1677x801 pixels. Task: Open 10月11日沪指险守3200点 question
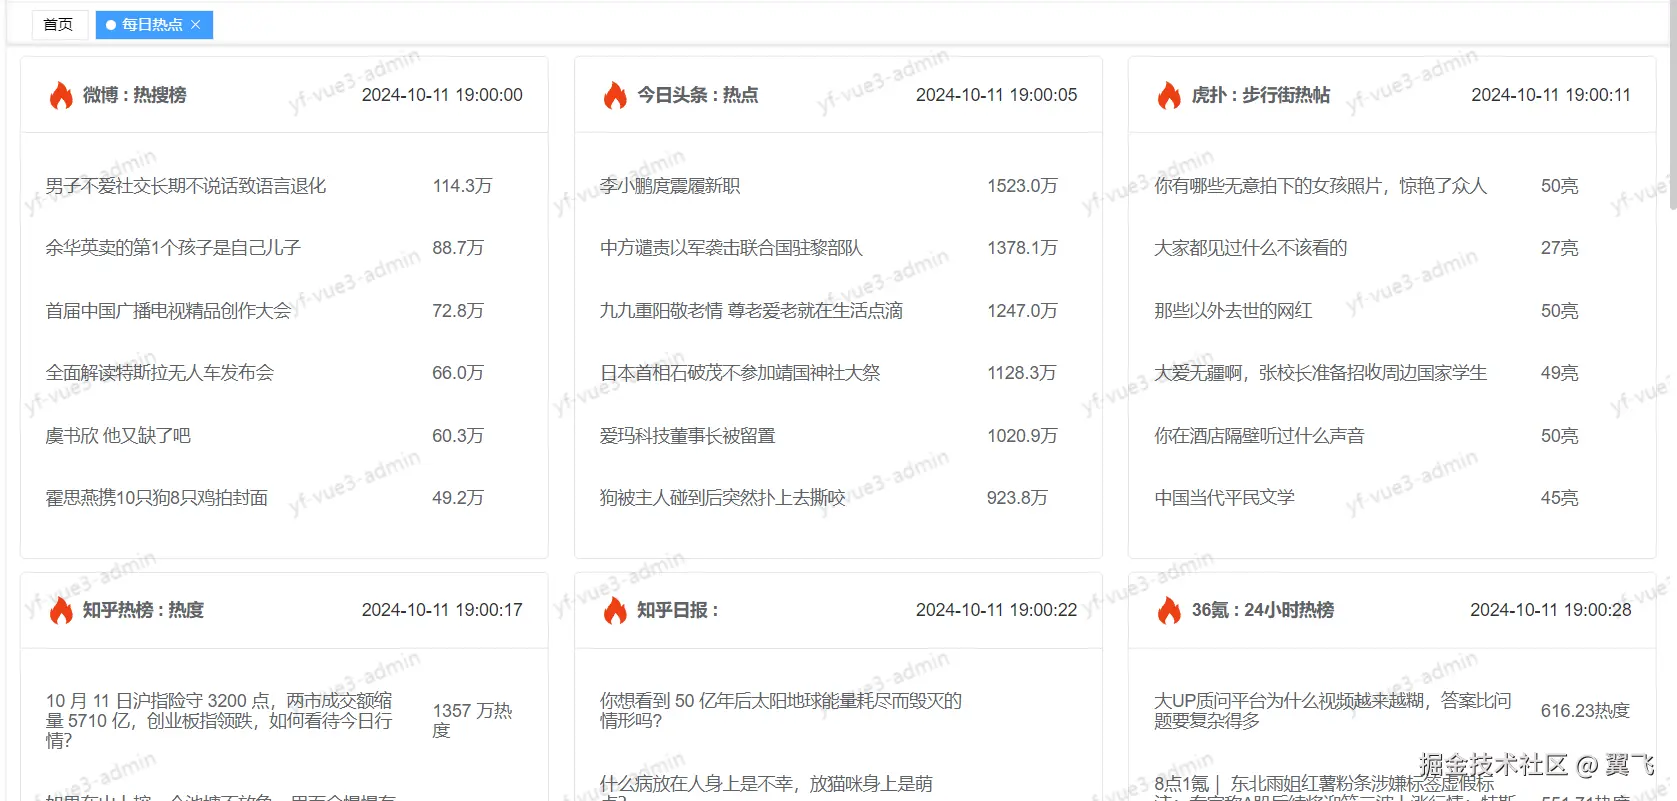[219, 721]
